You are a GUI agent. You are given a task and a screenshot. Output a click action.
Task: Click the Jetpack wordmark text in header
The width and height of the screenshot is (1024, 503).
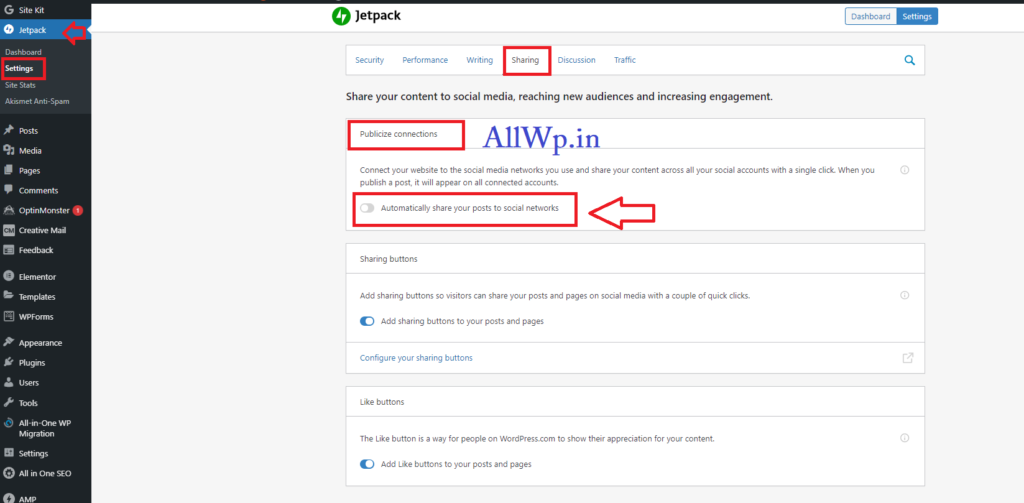[x=379, y=16]
